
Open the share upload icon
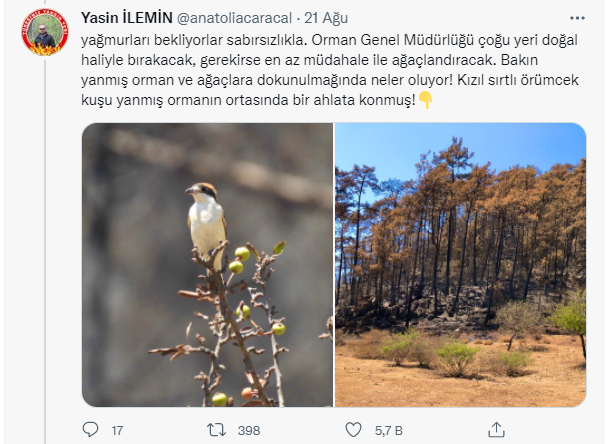(496, 430)
